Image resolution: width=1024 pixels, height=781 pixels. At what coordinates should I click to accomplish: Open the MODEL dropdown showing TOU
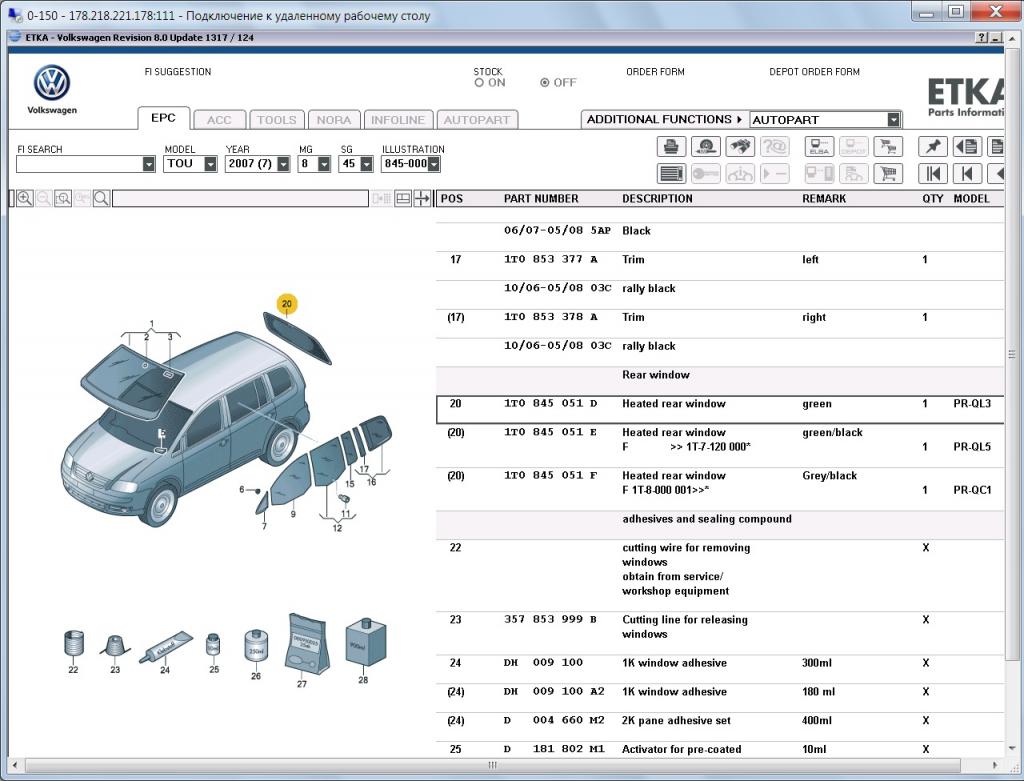click(210, 164)
